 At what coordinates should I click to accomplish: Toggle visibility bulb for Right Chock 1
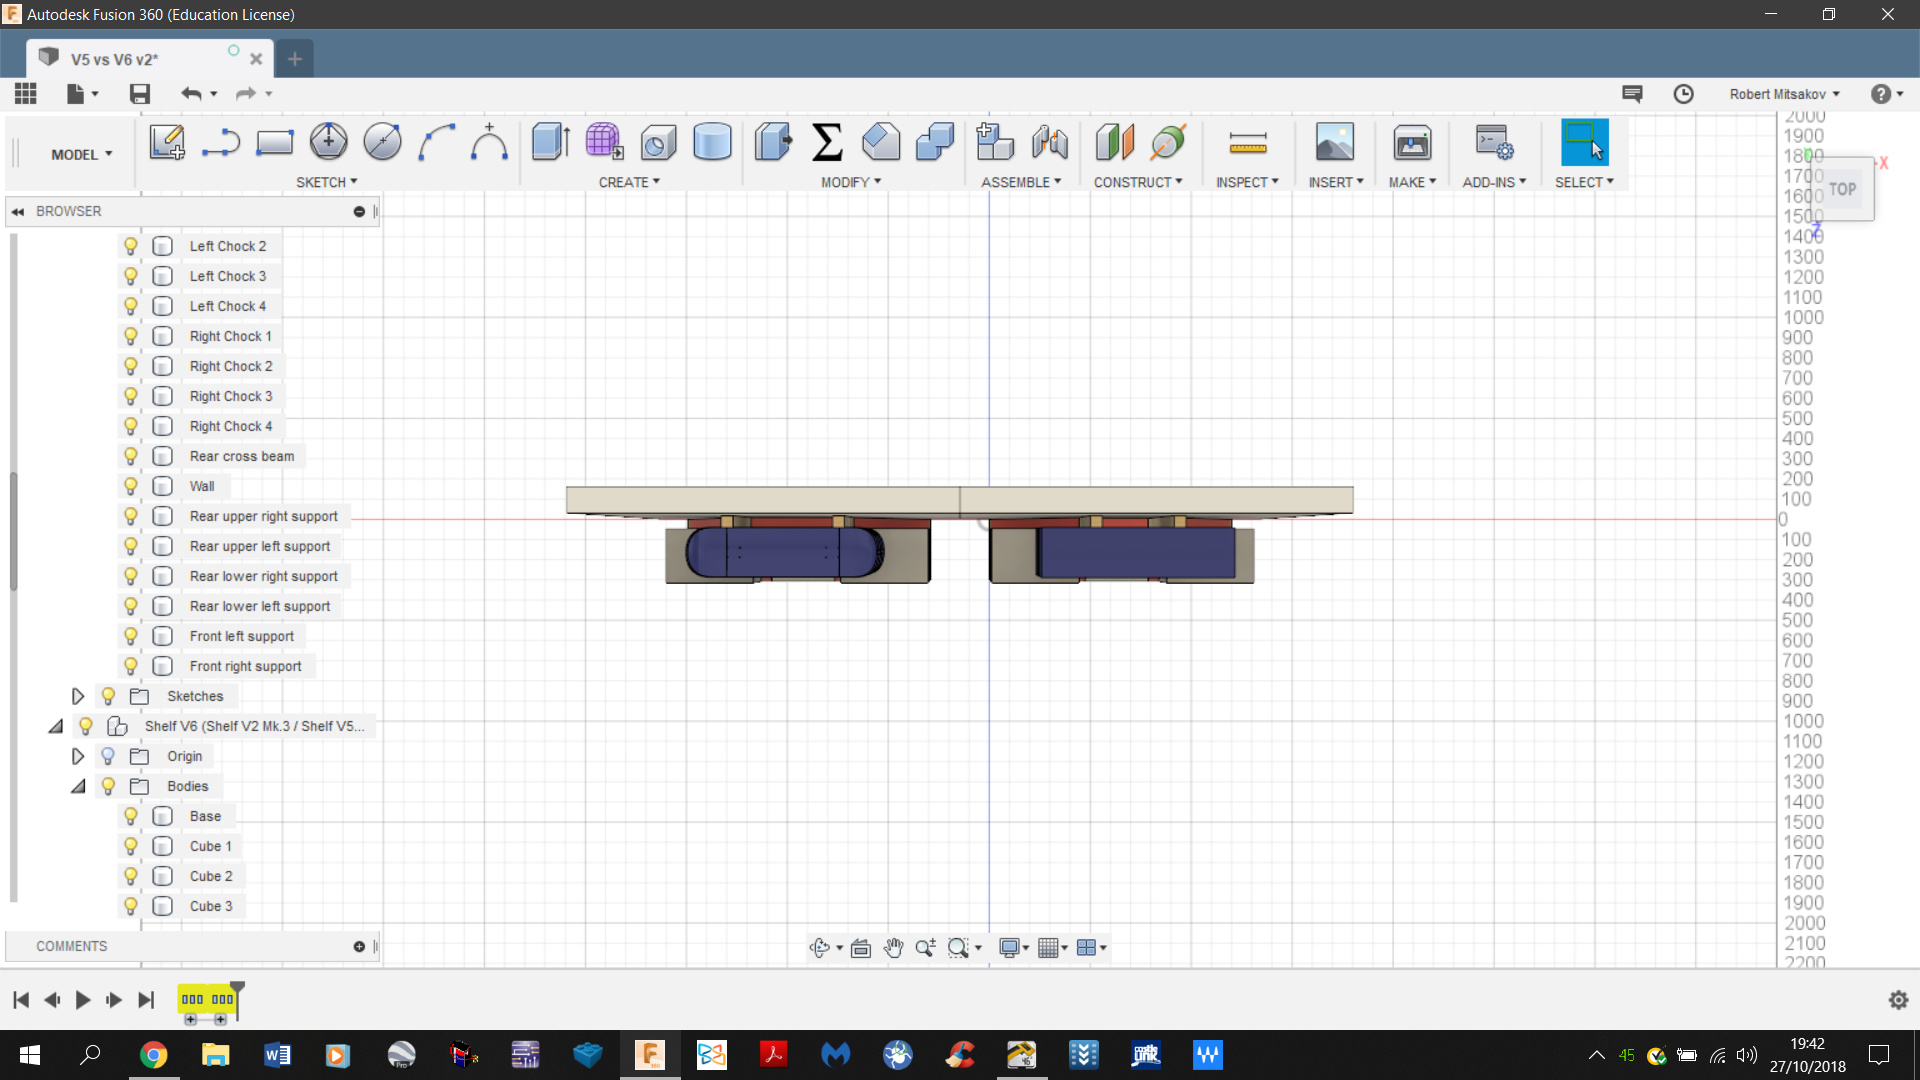click(130, 336)
